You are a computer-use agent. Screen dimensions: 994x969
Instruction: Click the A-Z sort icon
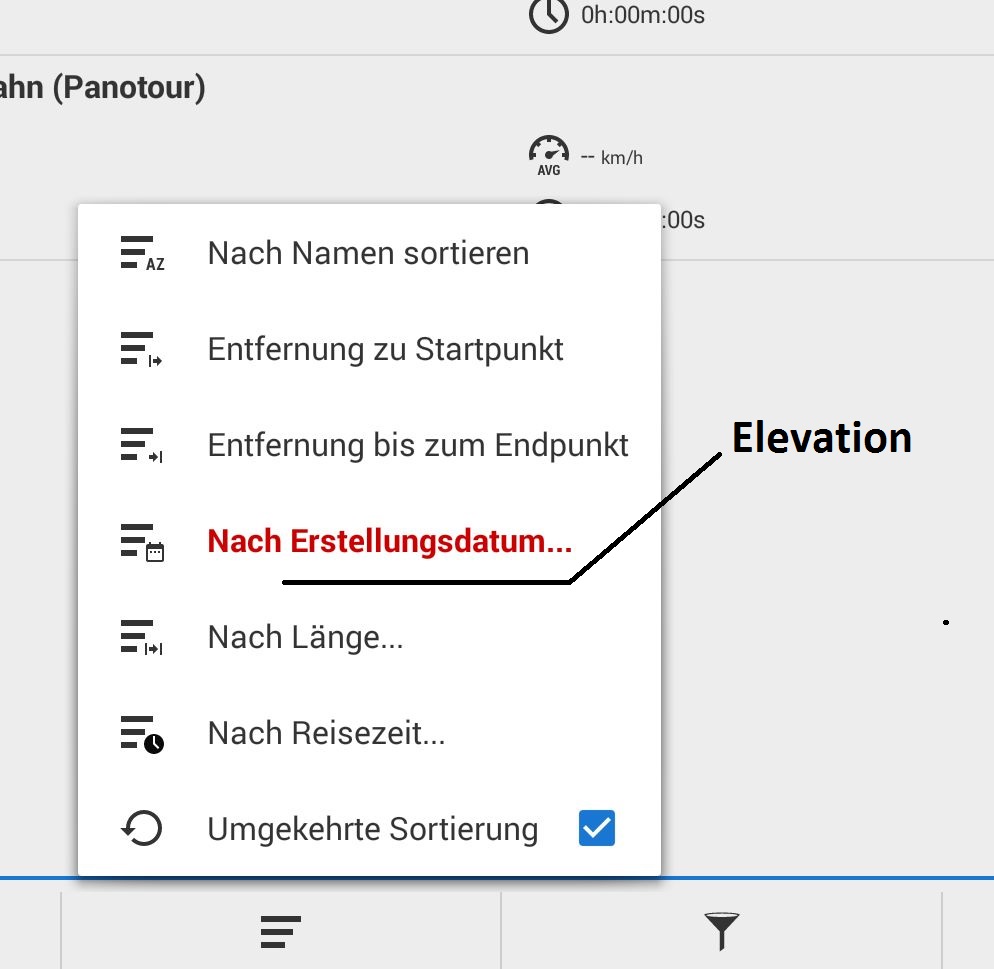(x=141, y=254)
